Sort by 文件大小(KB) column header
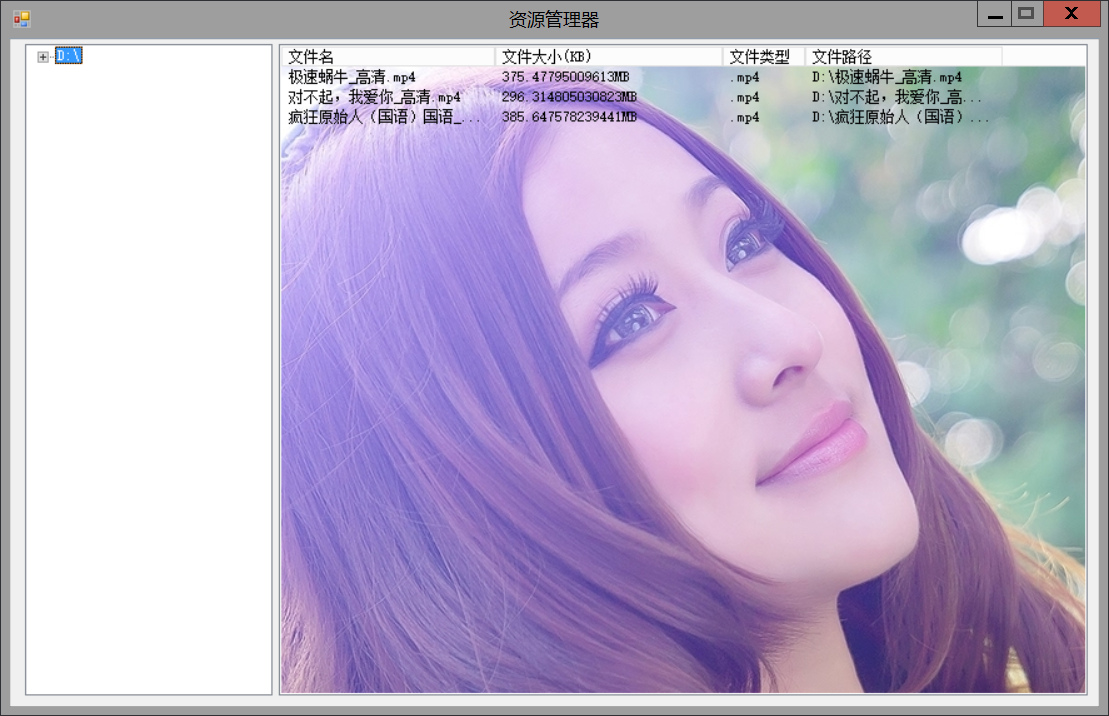Screen dimensions: 1109x716 coord(609,57)
